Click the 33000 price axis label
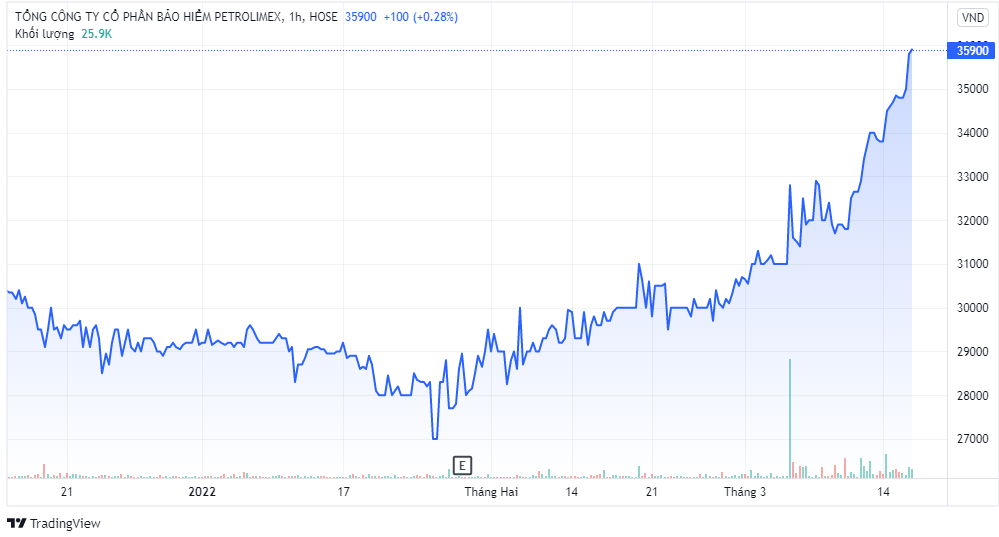This screenshot has height=537, width=999. pos(972,176)
